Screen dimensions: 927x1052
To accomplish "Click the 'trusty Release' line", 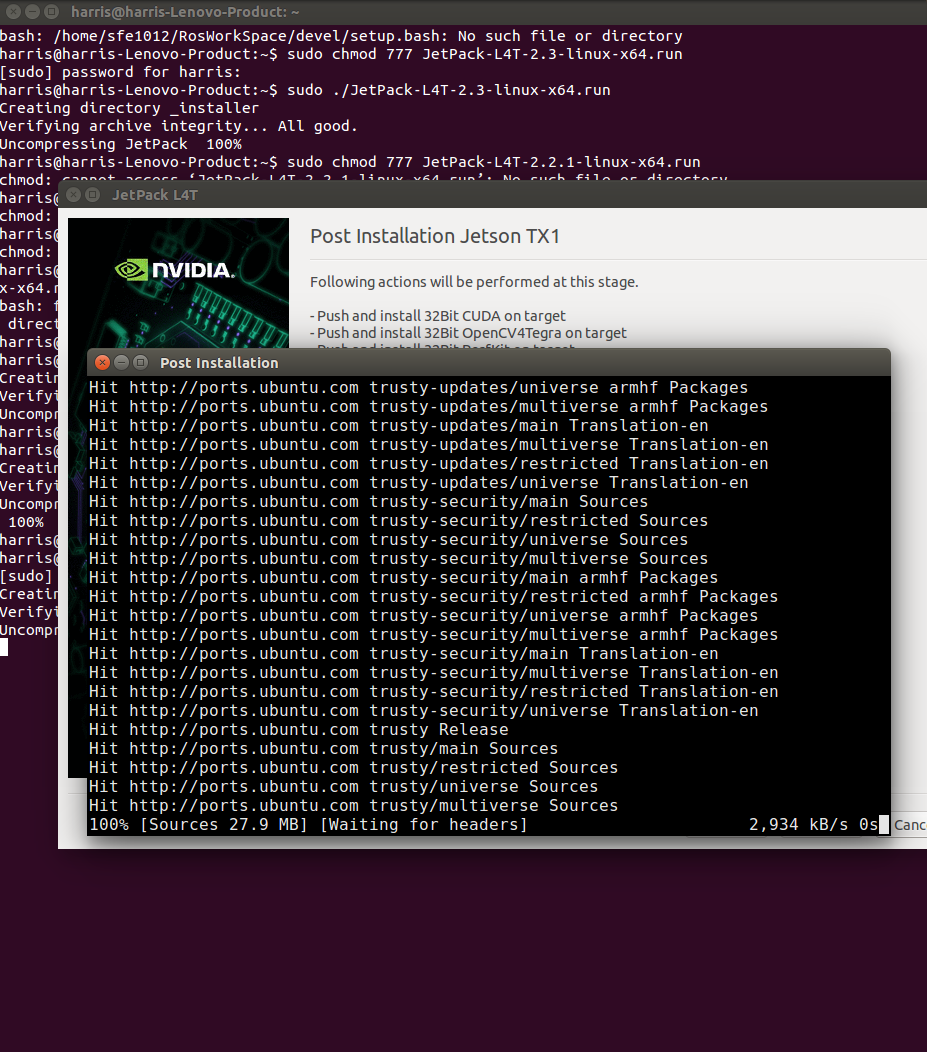I will [298, 729].
